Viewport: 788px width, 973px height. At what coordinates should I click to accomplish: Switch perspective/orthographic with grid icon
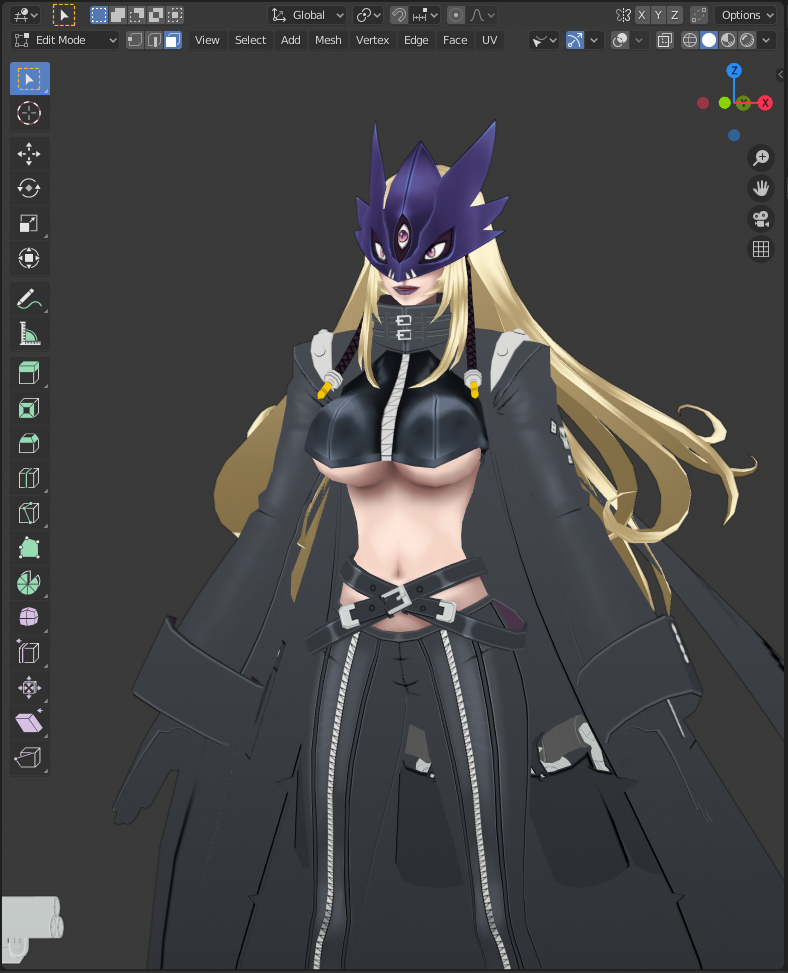tap(761, 249)
